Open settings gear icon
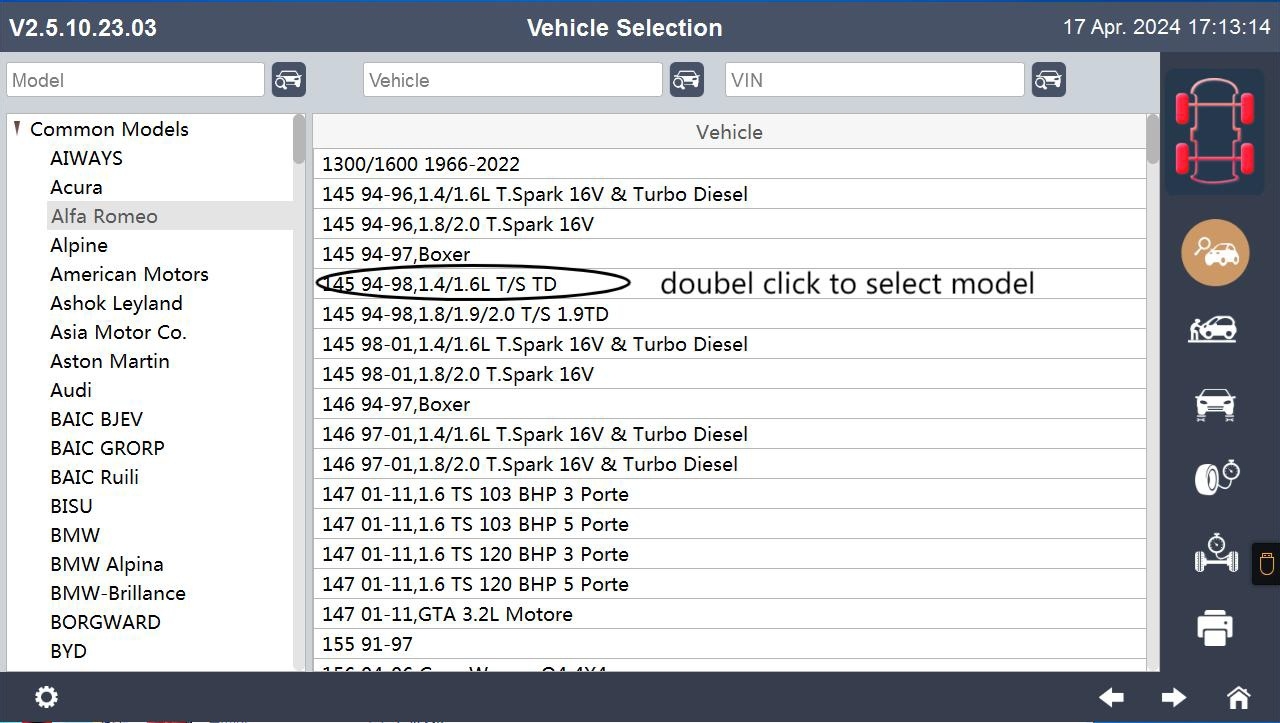 point(46,697)
